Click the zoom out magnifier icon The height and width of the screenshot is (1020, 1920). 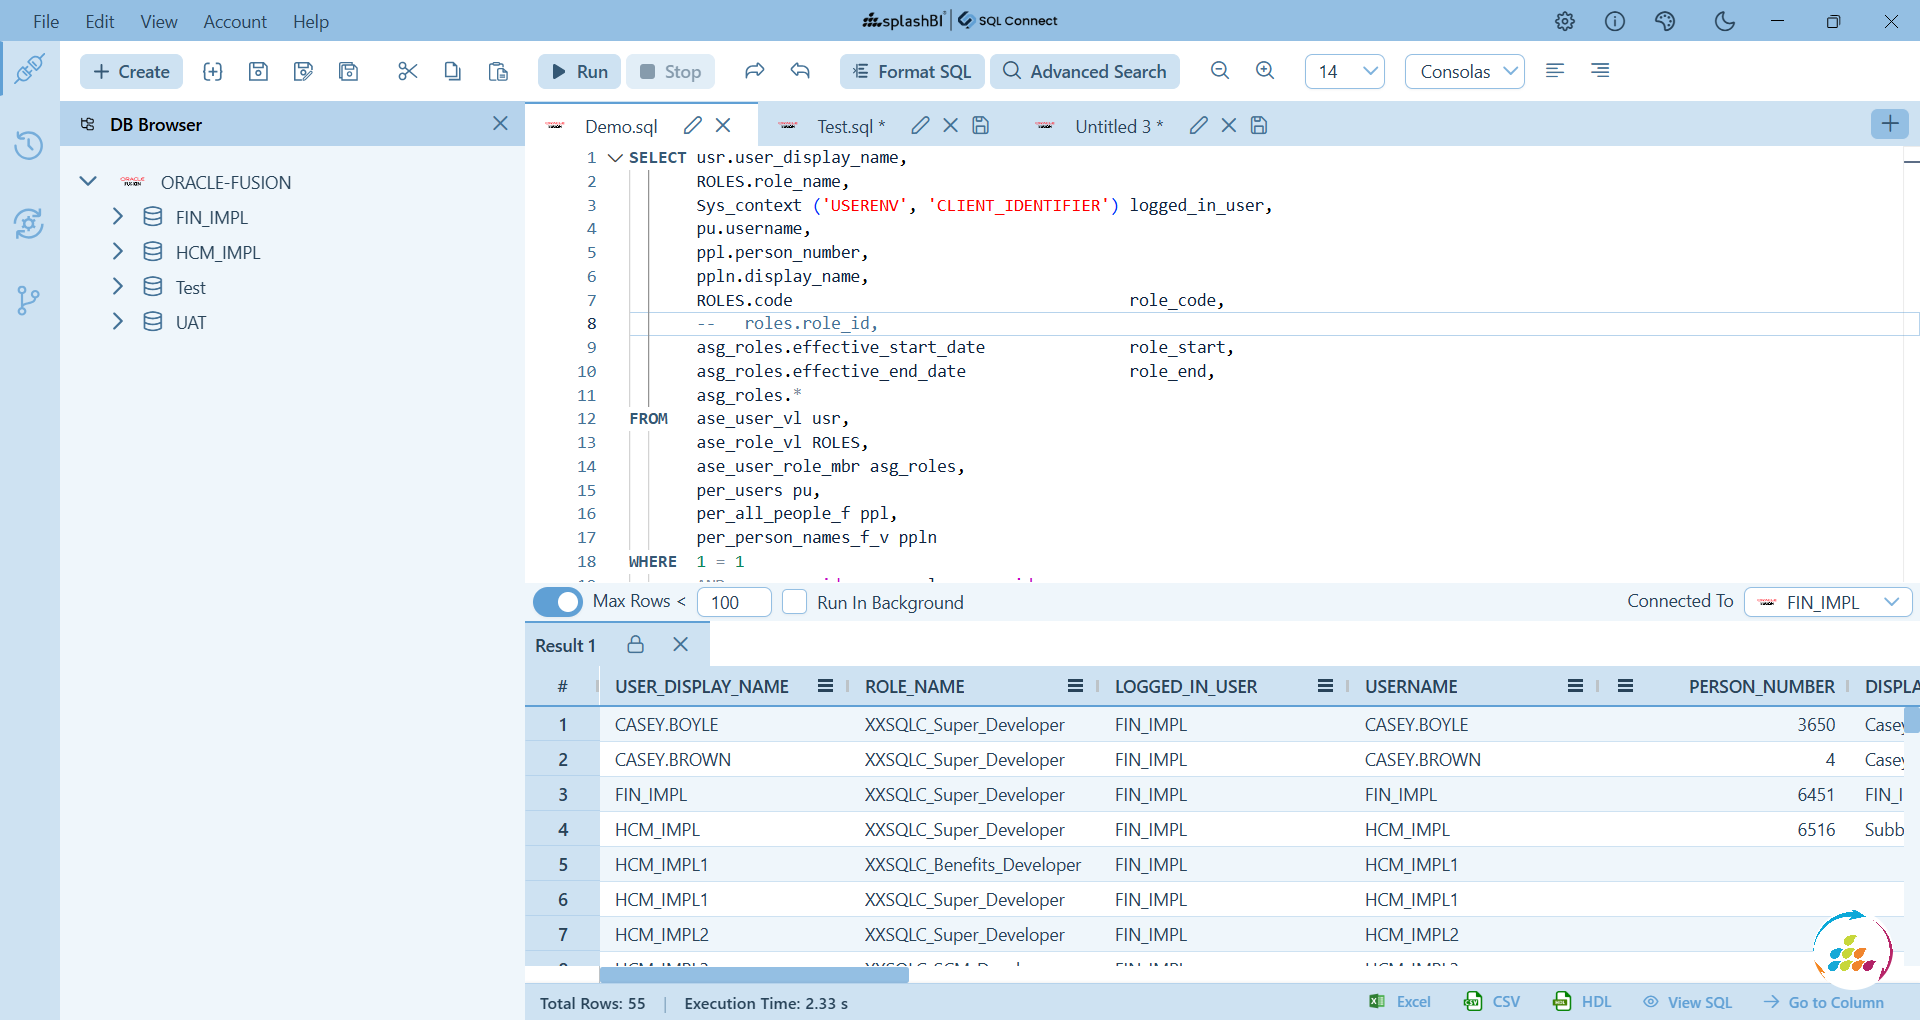pos(1219,71)
